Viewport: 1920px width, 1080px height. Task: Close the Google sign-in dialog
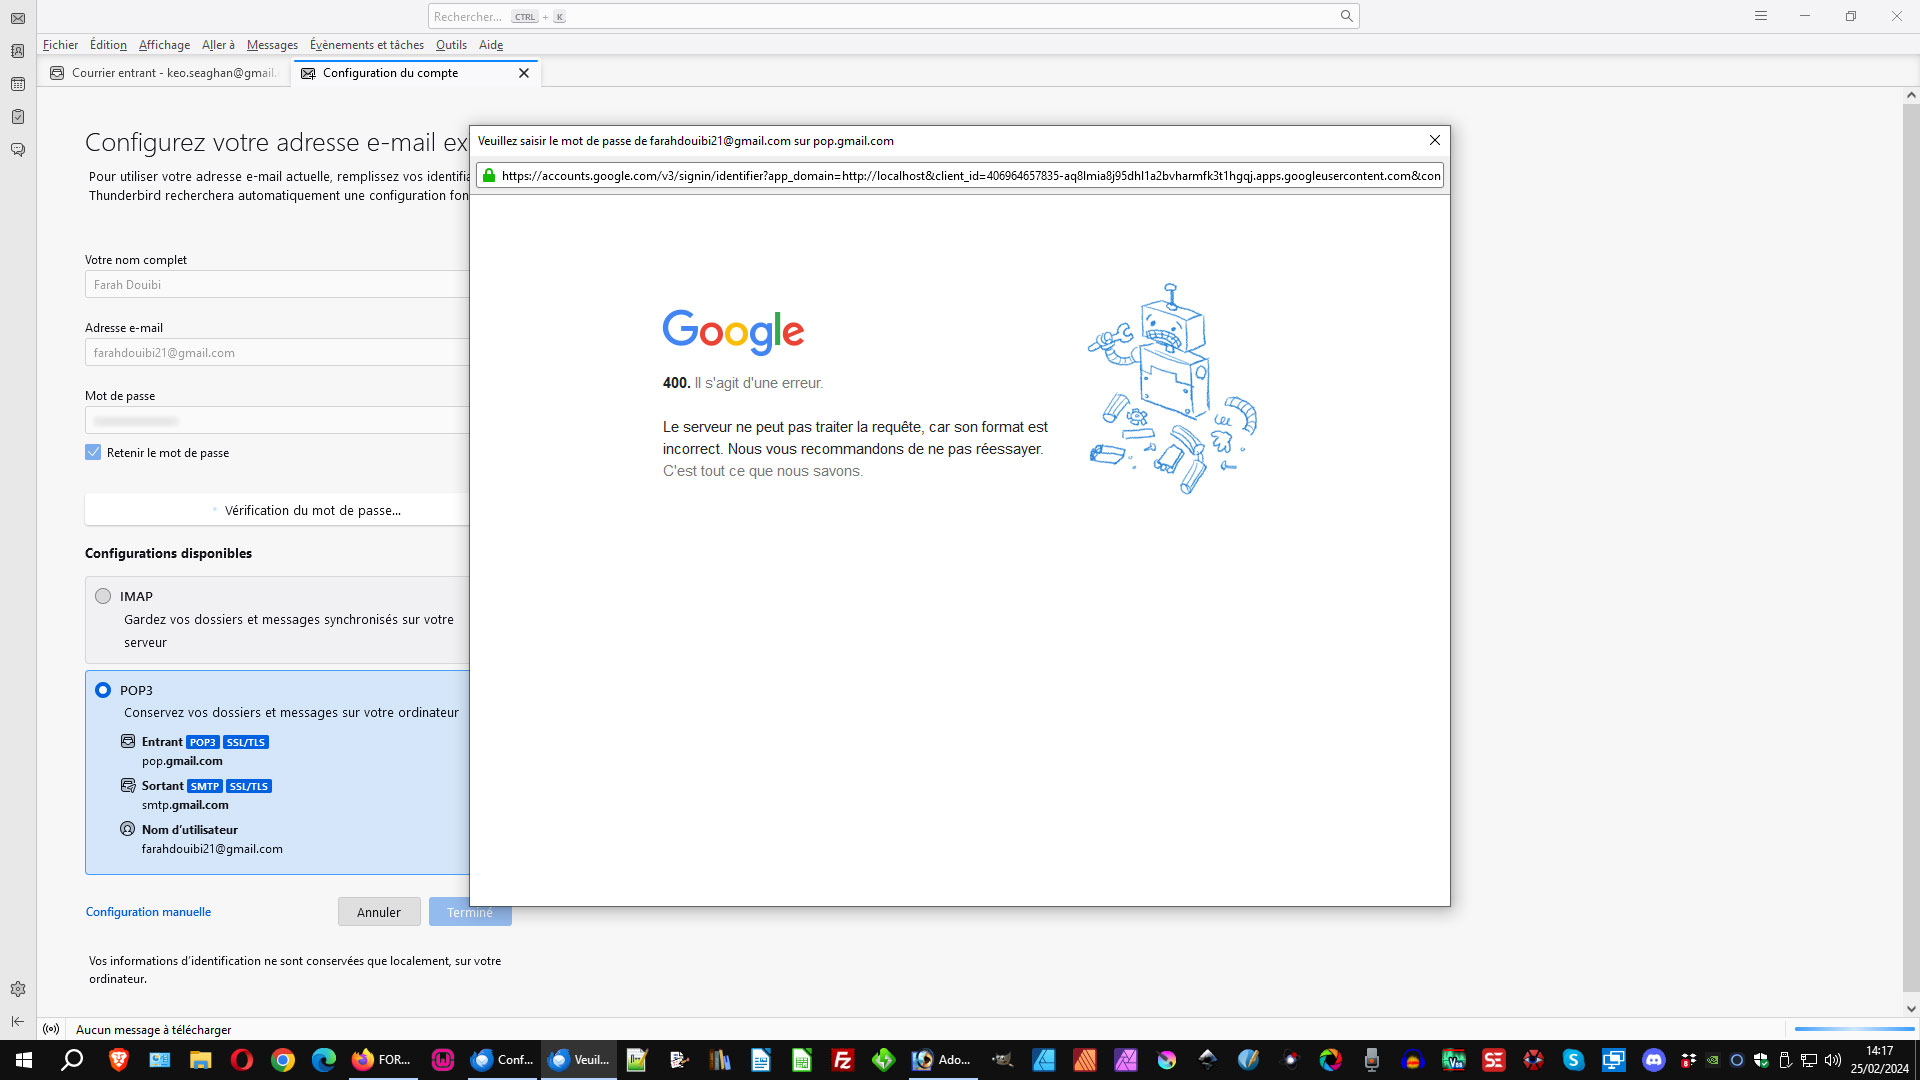[1434, 140]
